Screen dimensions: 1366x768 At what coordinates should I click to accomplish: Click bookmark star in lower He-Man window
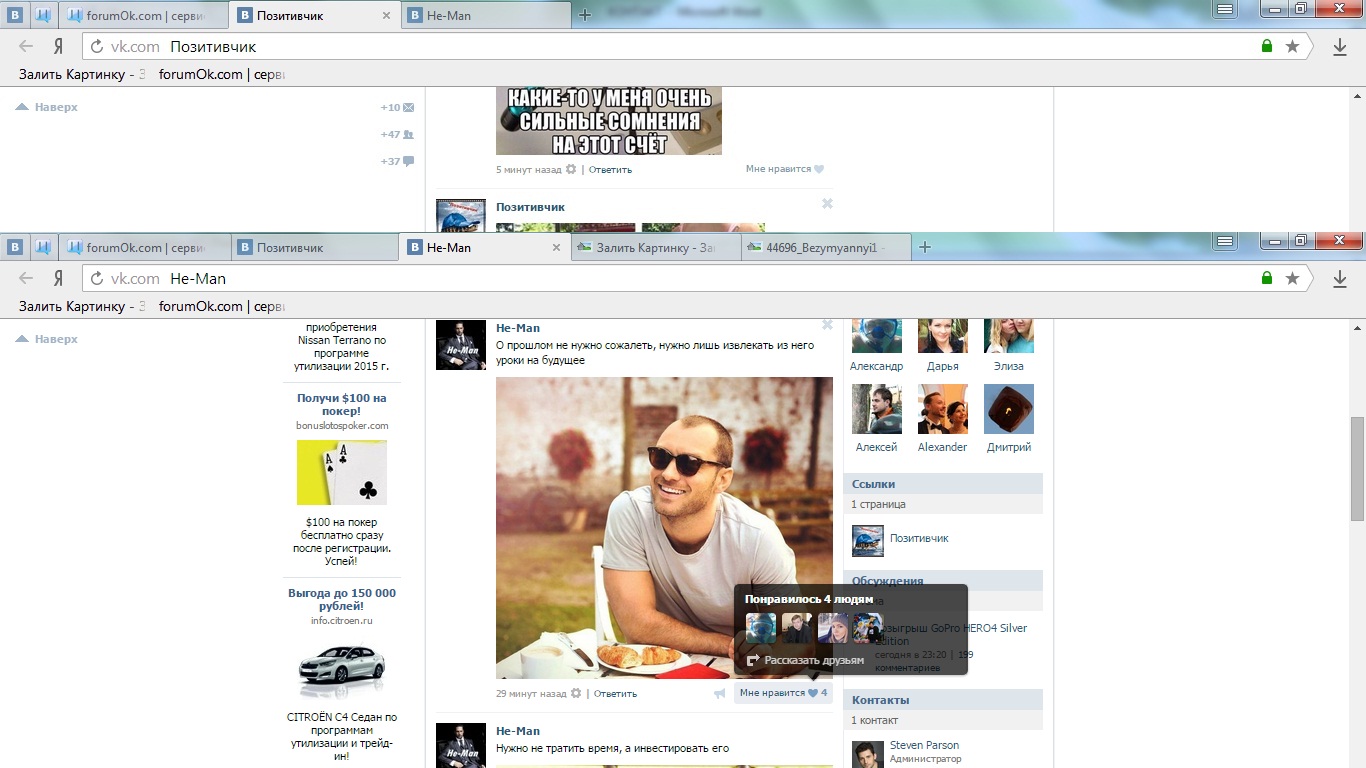pos(1292,278)
